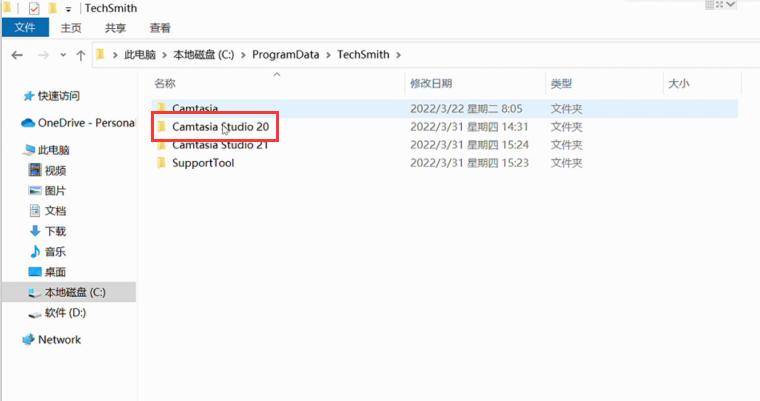760x401 pixels.
Task: Click the Back navigation arrow
Action: coord(17,54)
